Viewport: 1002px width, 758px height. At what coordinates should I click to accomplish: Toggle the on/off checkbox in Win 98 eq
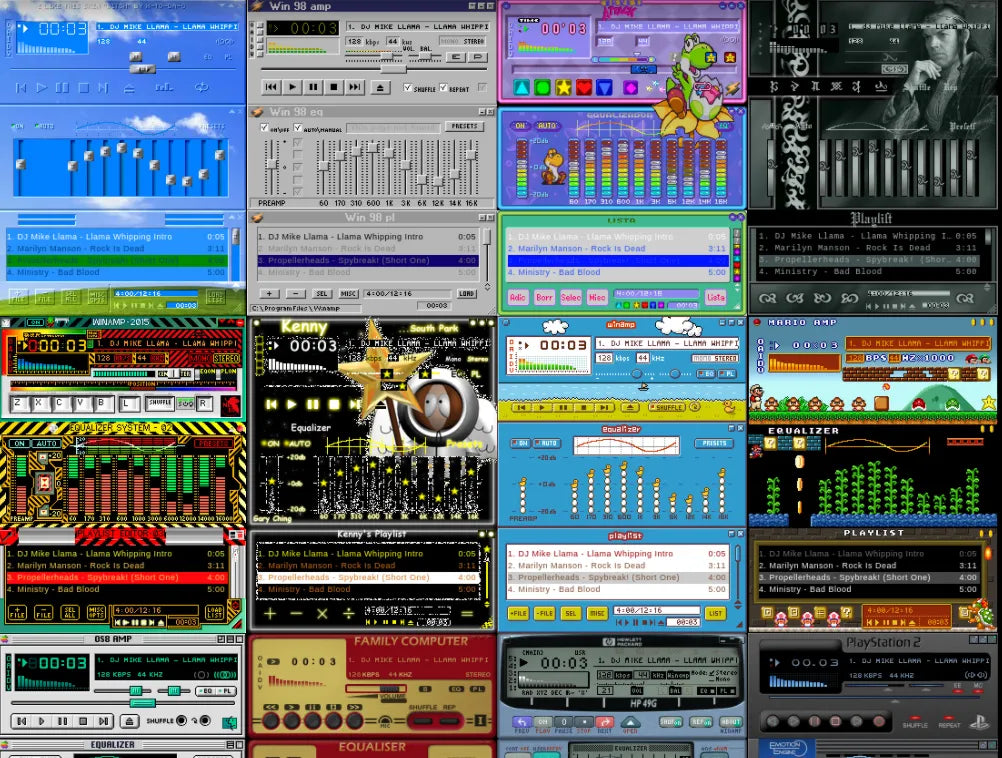tap(264, 128)
